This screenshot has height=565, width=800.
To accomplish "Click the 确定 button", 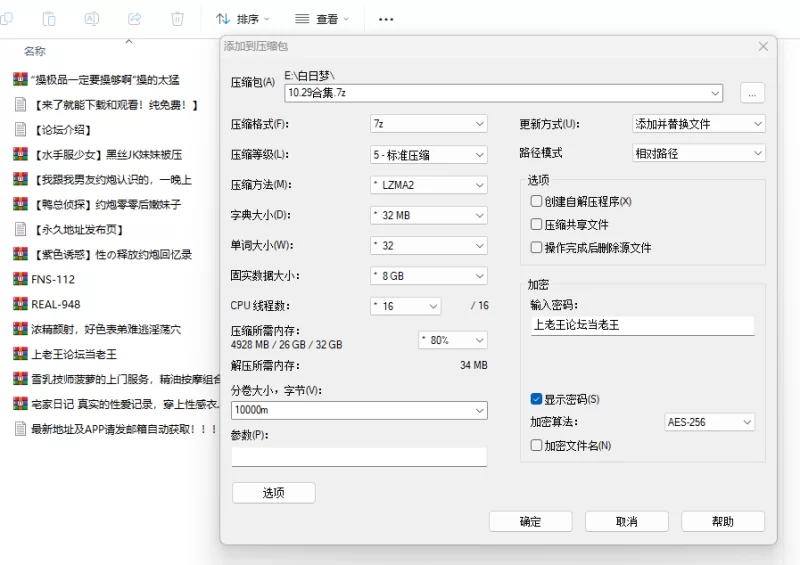I will point(530,521).
